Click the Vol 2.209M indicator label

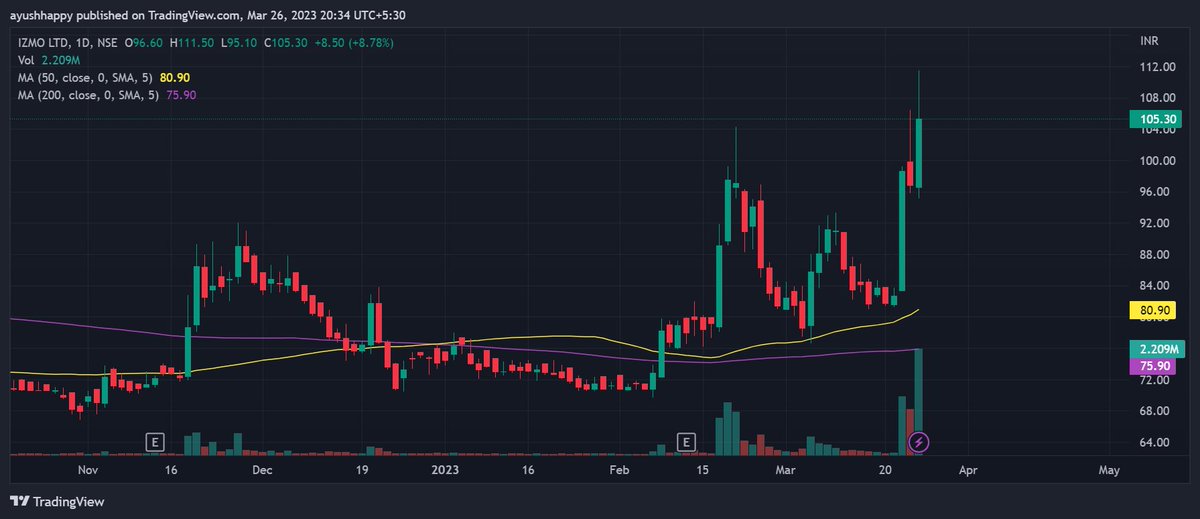pos(47,60)
